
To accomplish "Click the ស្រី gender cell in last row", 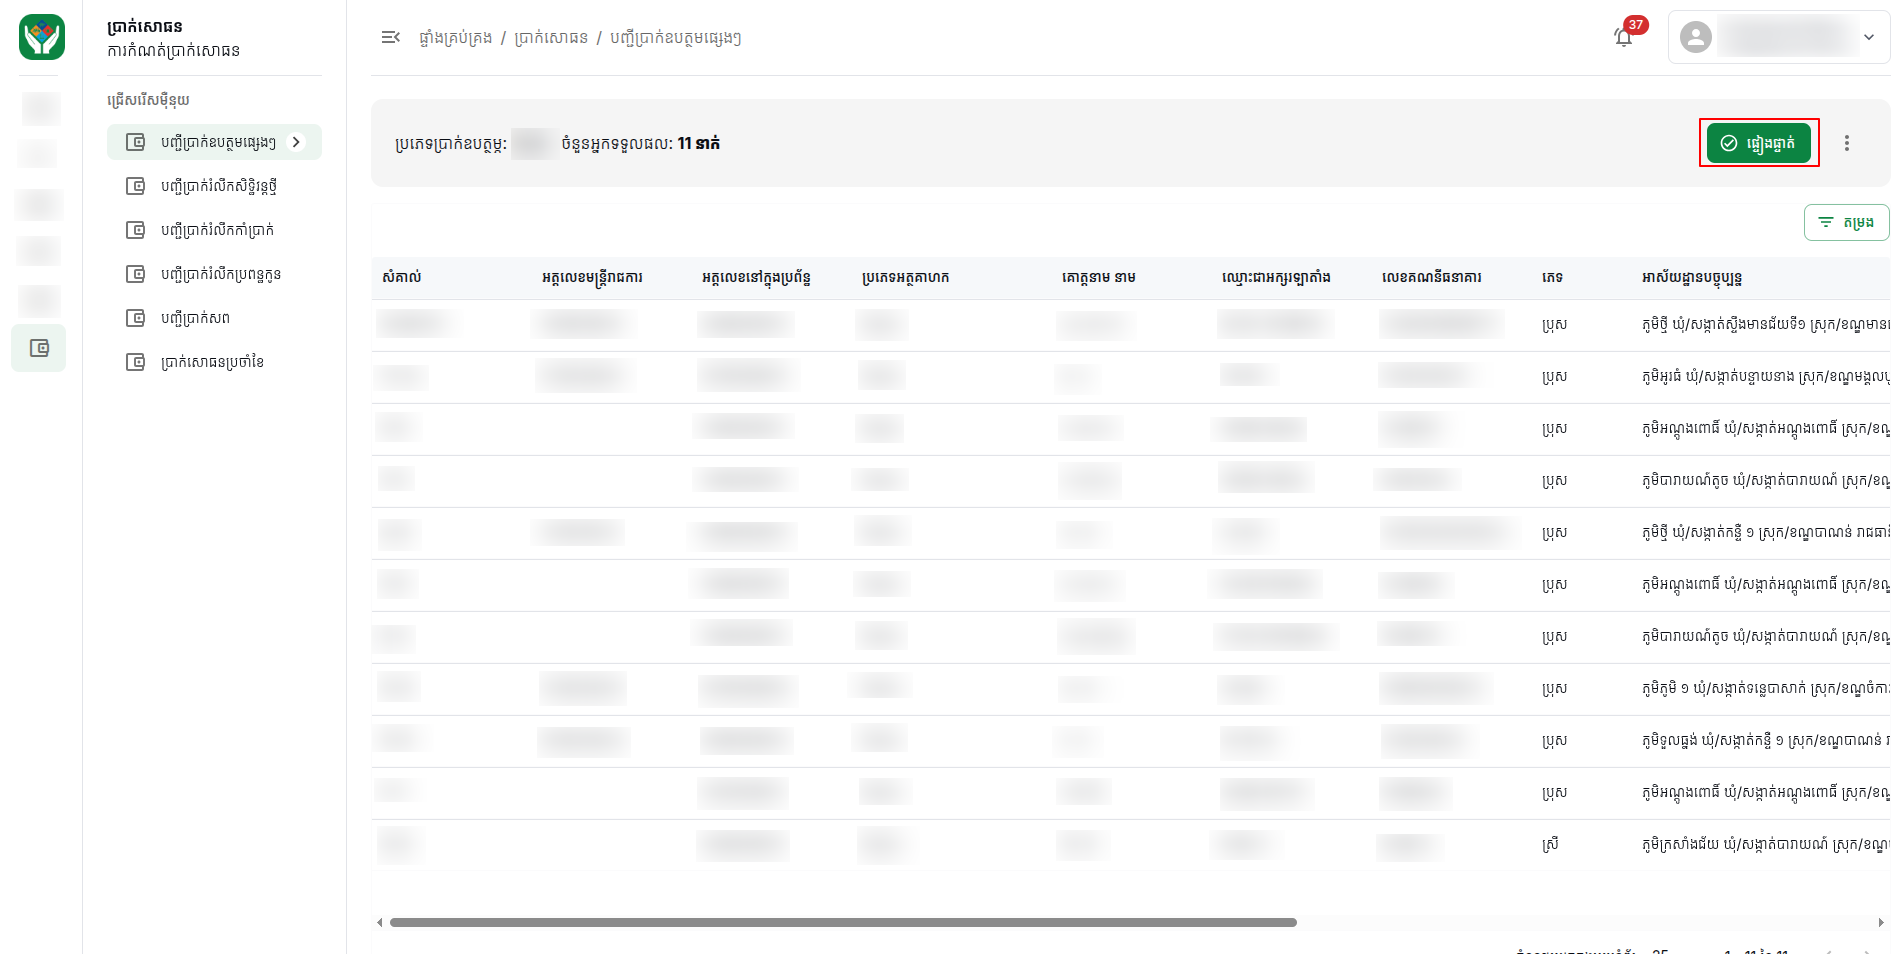I will point(1550,845).
